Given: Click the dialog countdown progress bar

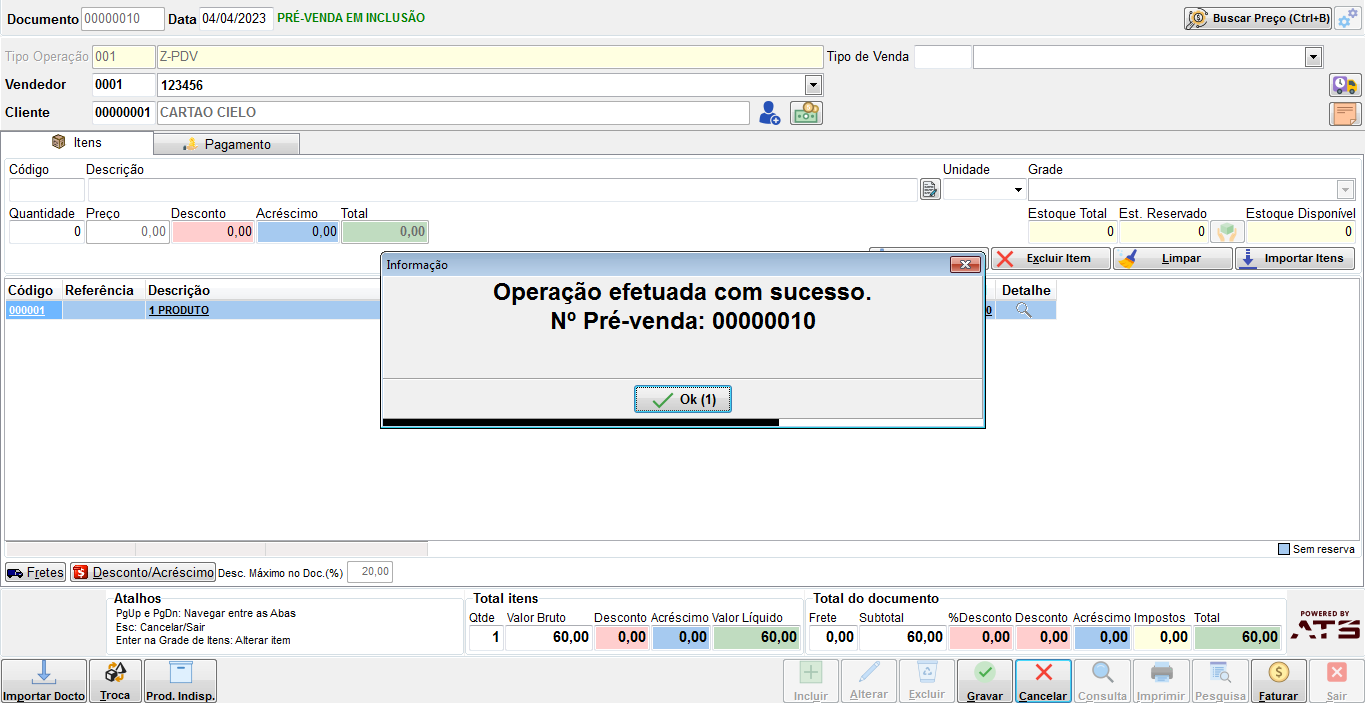Looking at the screenshot, I should tap(683, 423).
